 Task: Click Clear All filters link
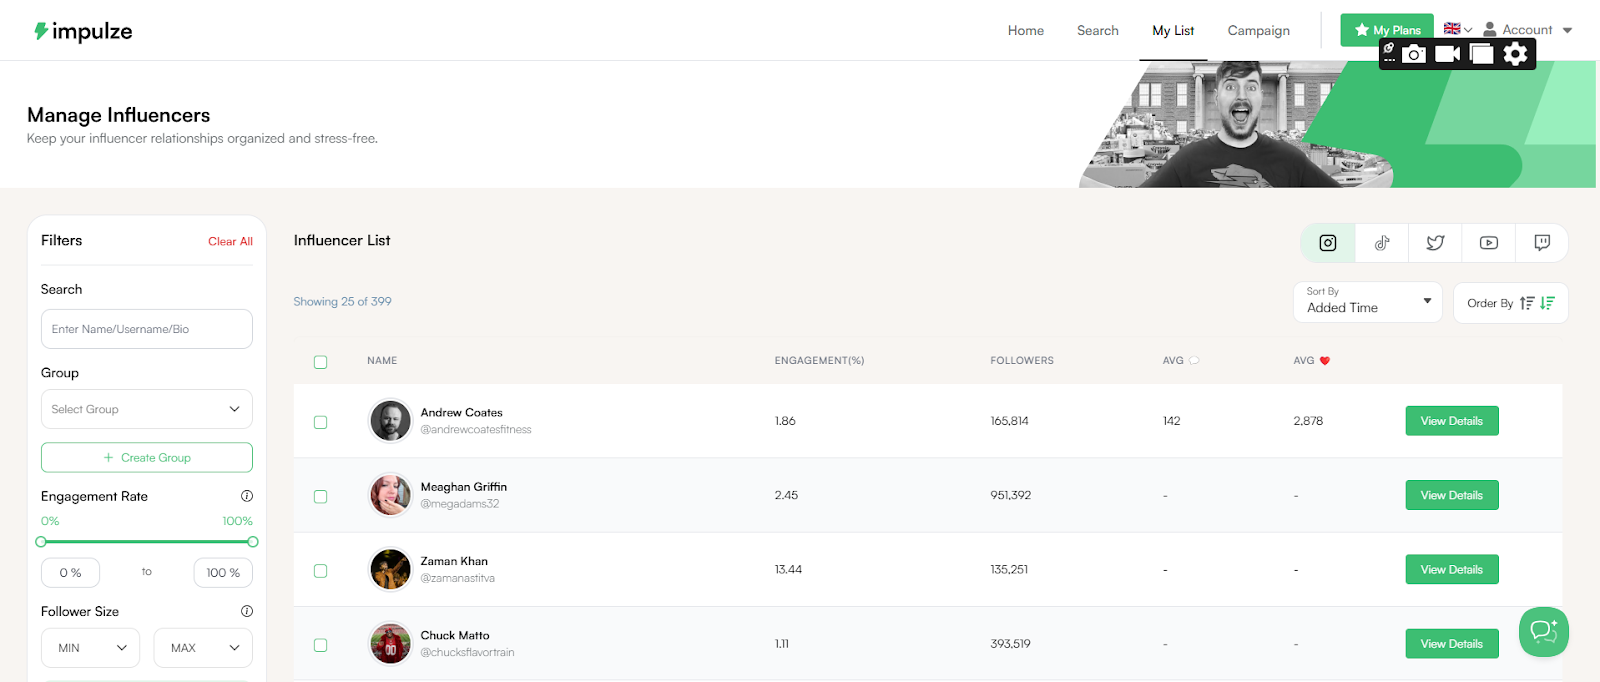(x=230, y=241)
